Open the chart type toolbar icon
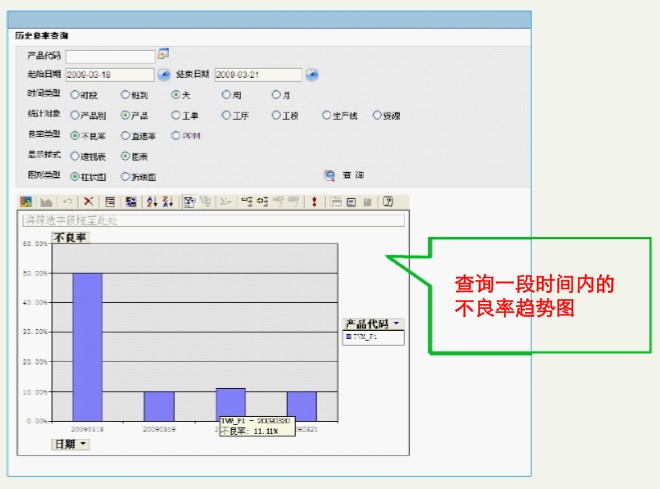The width and height of the screenshot is (660, 489). (x=46, y=202)
